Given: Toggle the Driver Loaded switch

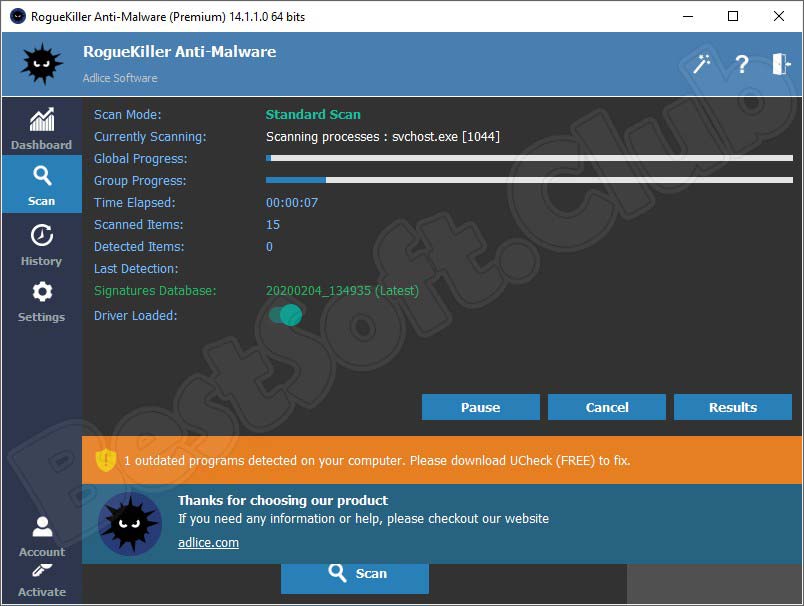Looking at the screenshot, I should tap(285, 315).
